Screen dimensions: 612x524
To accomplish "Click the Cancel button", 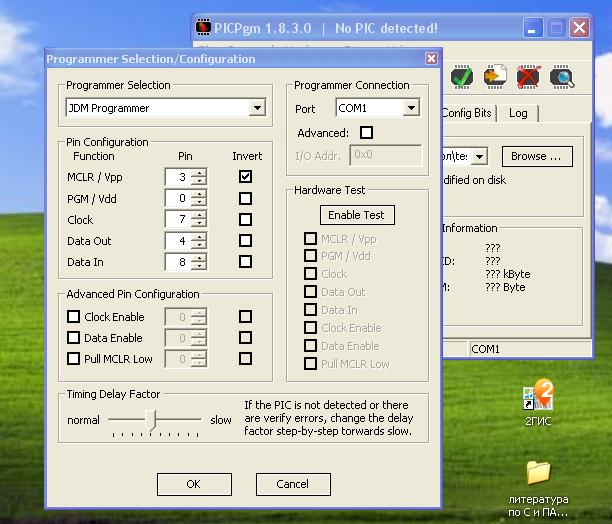I will click(x=293, y=484).
